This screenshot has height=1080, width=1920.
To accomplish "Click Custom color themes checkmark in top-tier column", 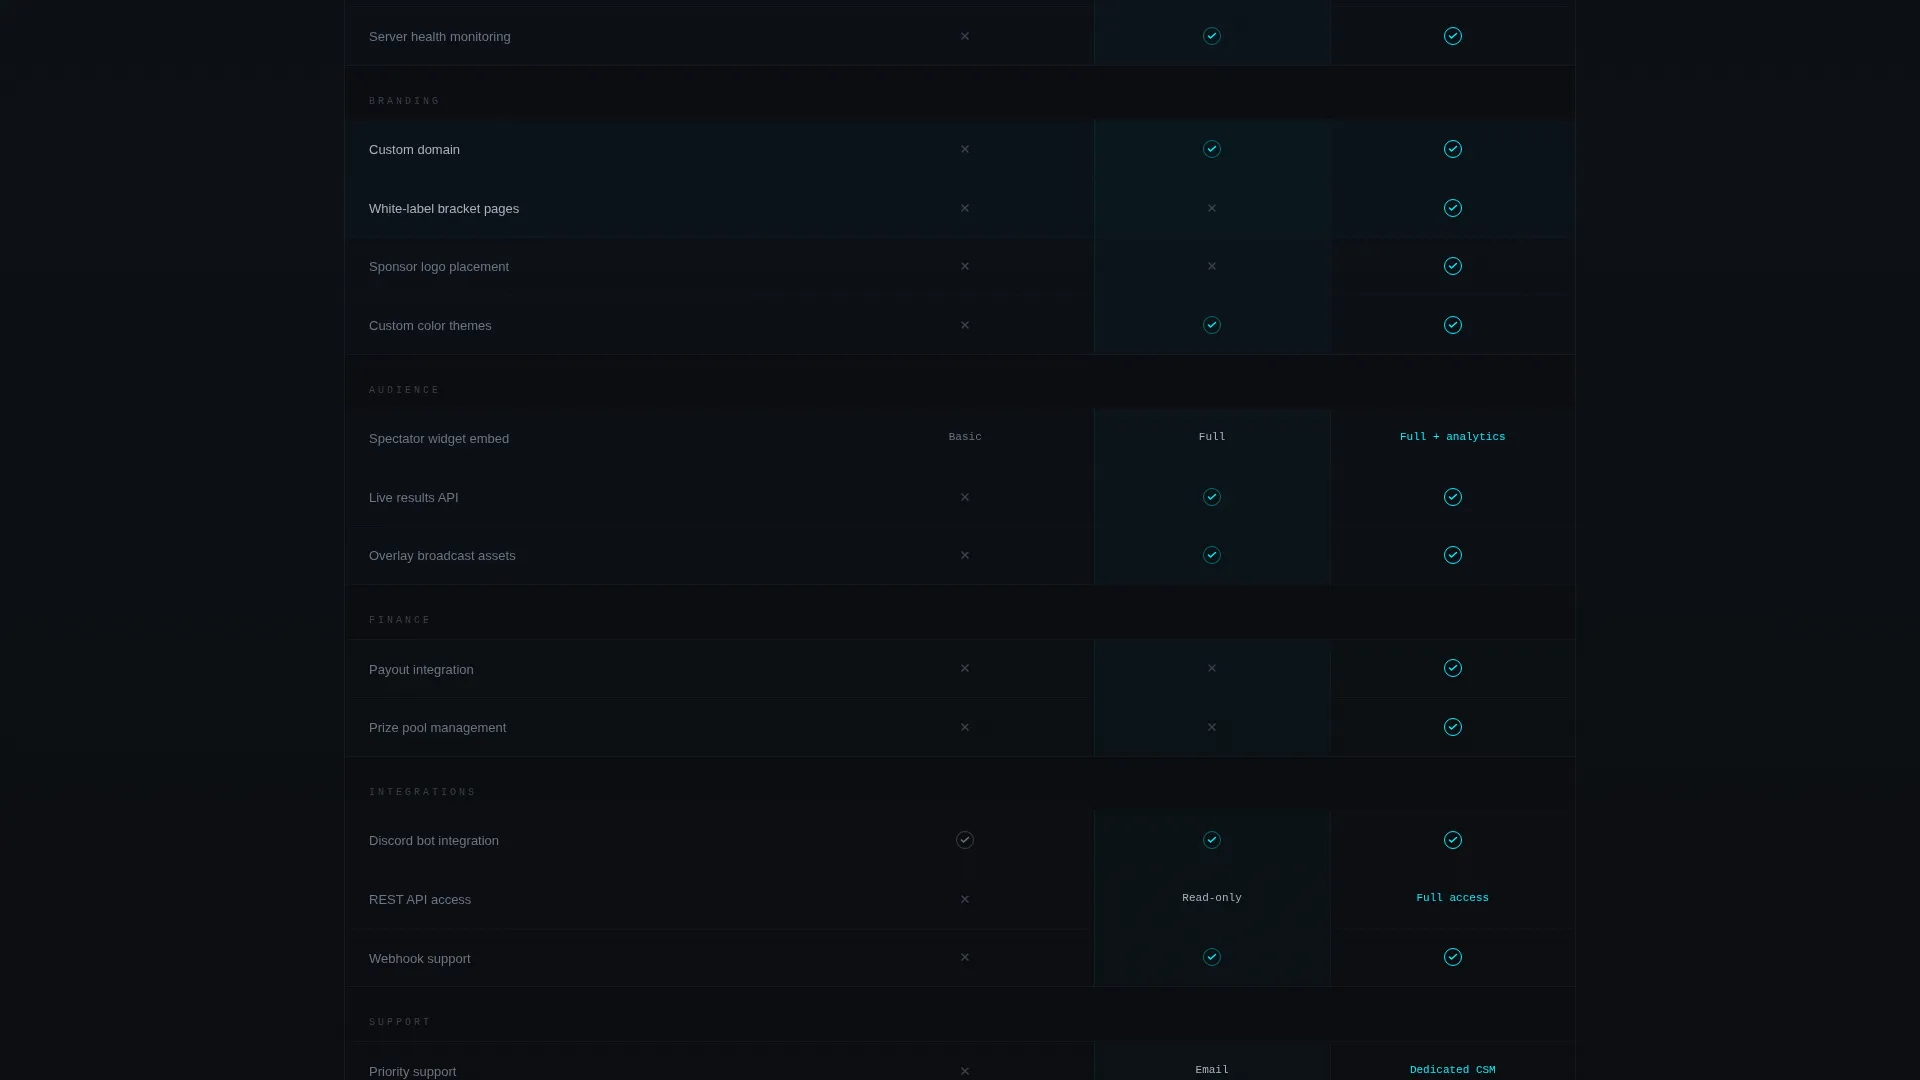I will point(1453,325).
